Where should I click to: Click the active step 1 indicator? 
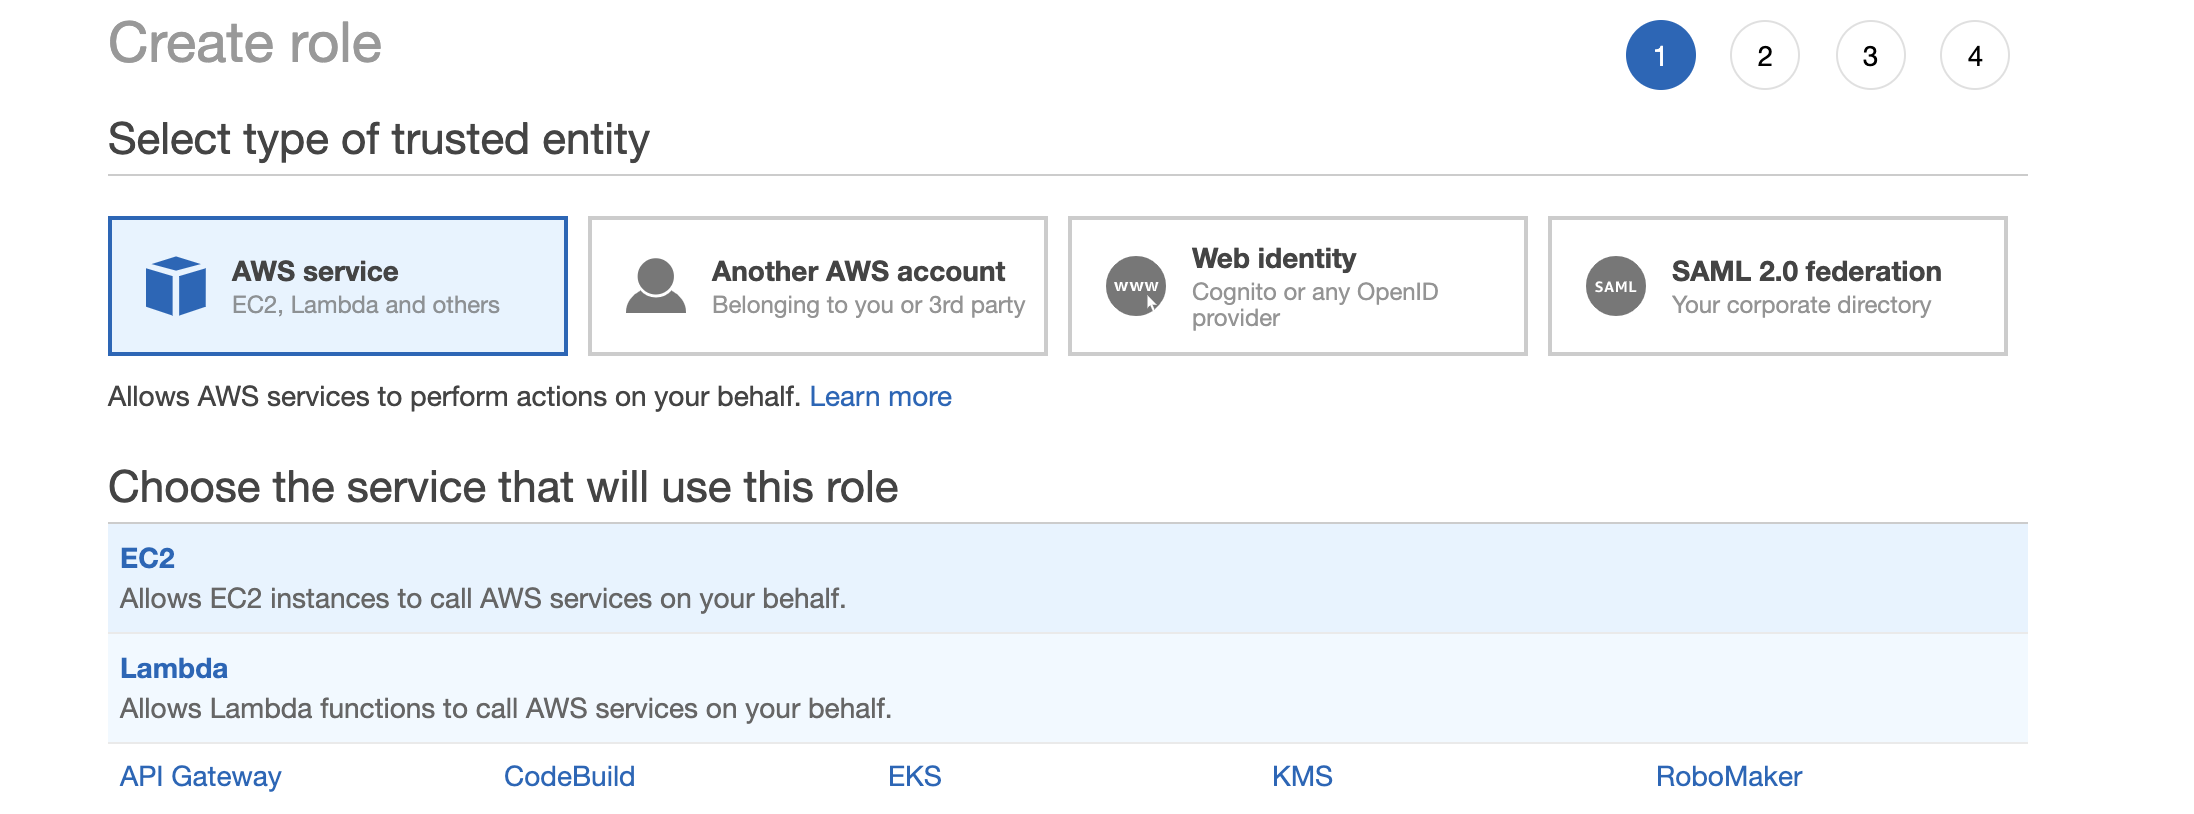click(1660, 56)
